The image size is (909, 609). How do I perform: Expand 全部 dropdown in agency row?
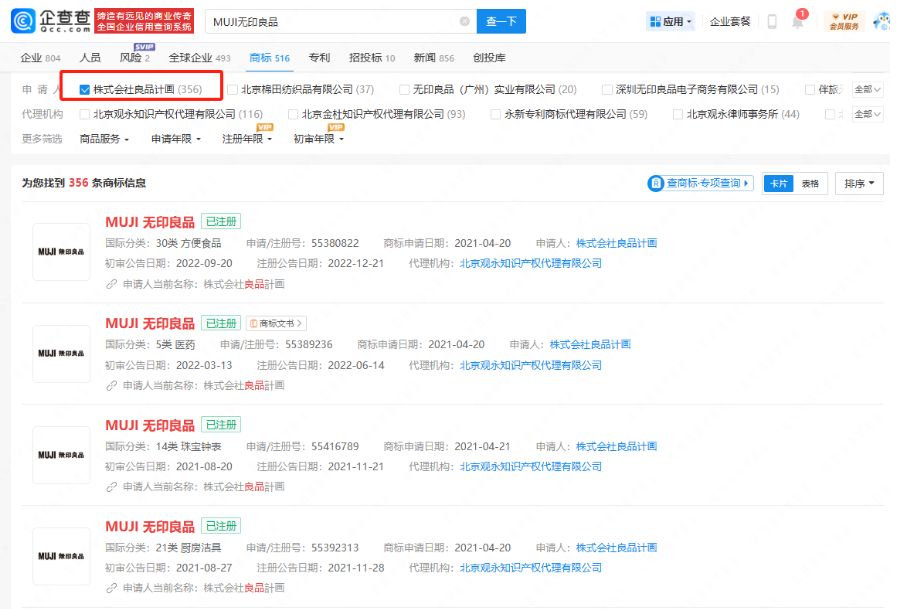(867, 114)
